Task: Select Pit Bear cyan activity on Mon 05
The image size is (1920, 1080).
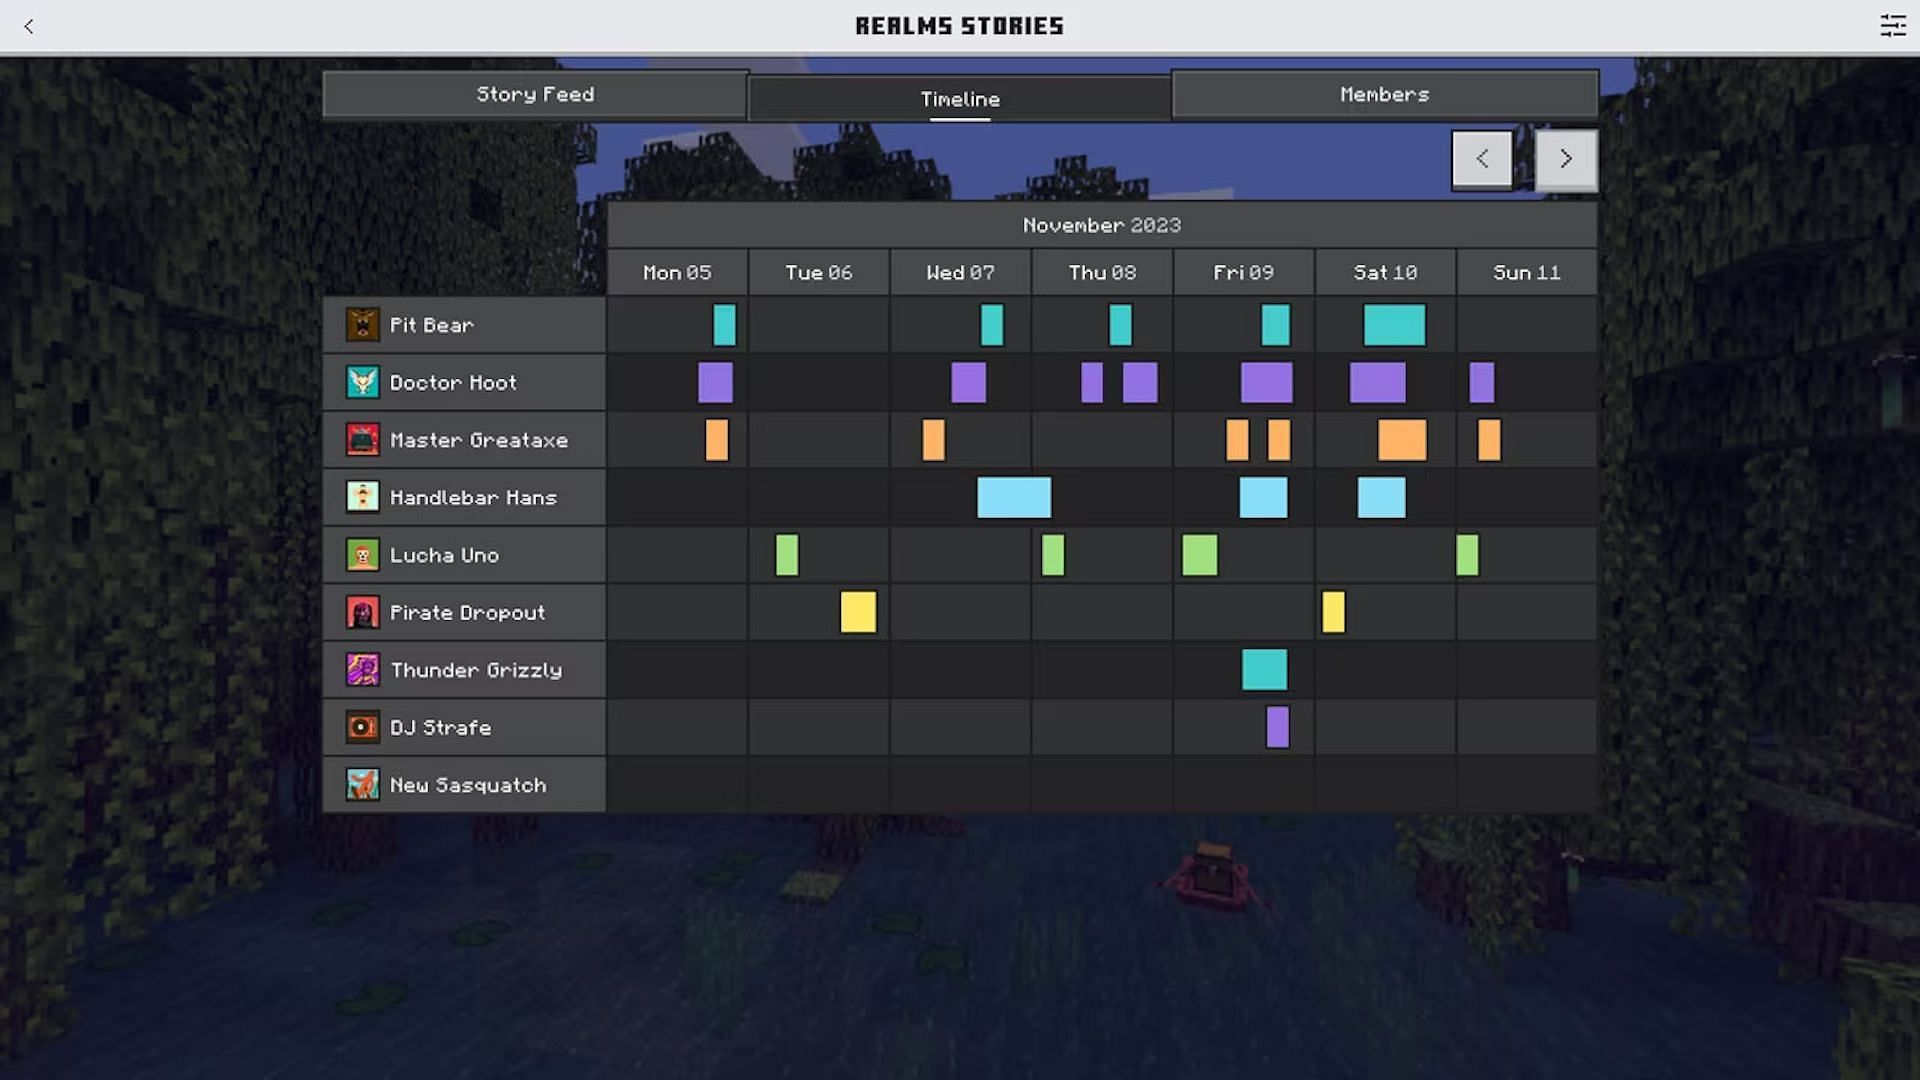Action: pos(723,324)
